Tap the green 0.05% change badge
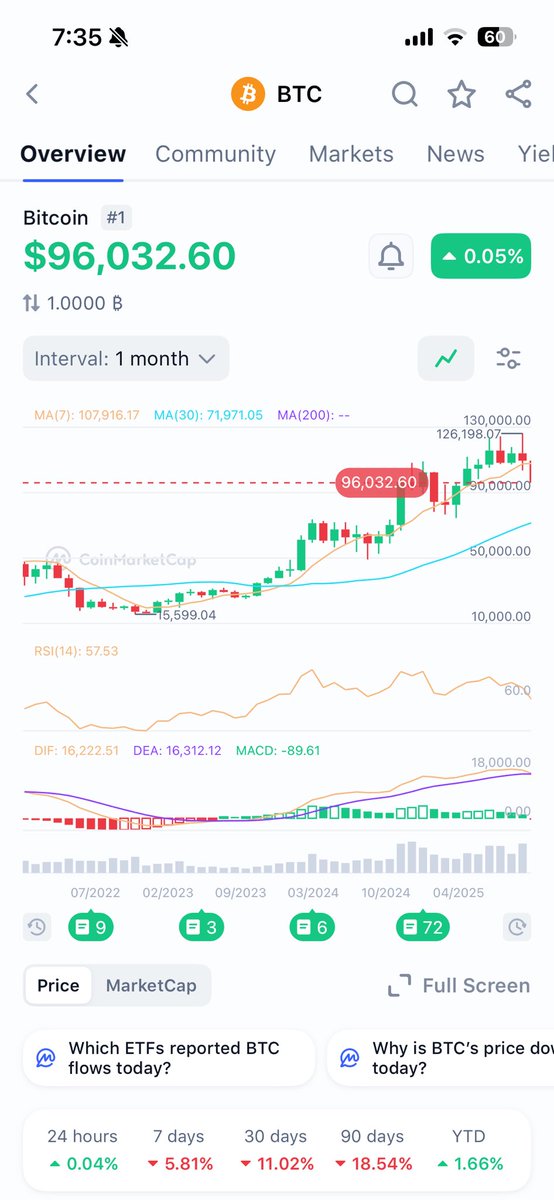Viewport: 554px width, 1200px height. [481, 257]
